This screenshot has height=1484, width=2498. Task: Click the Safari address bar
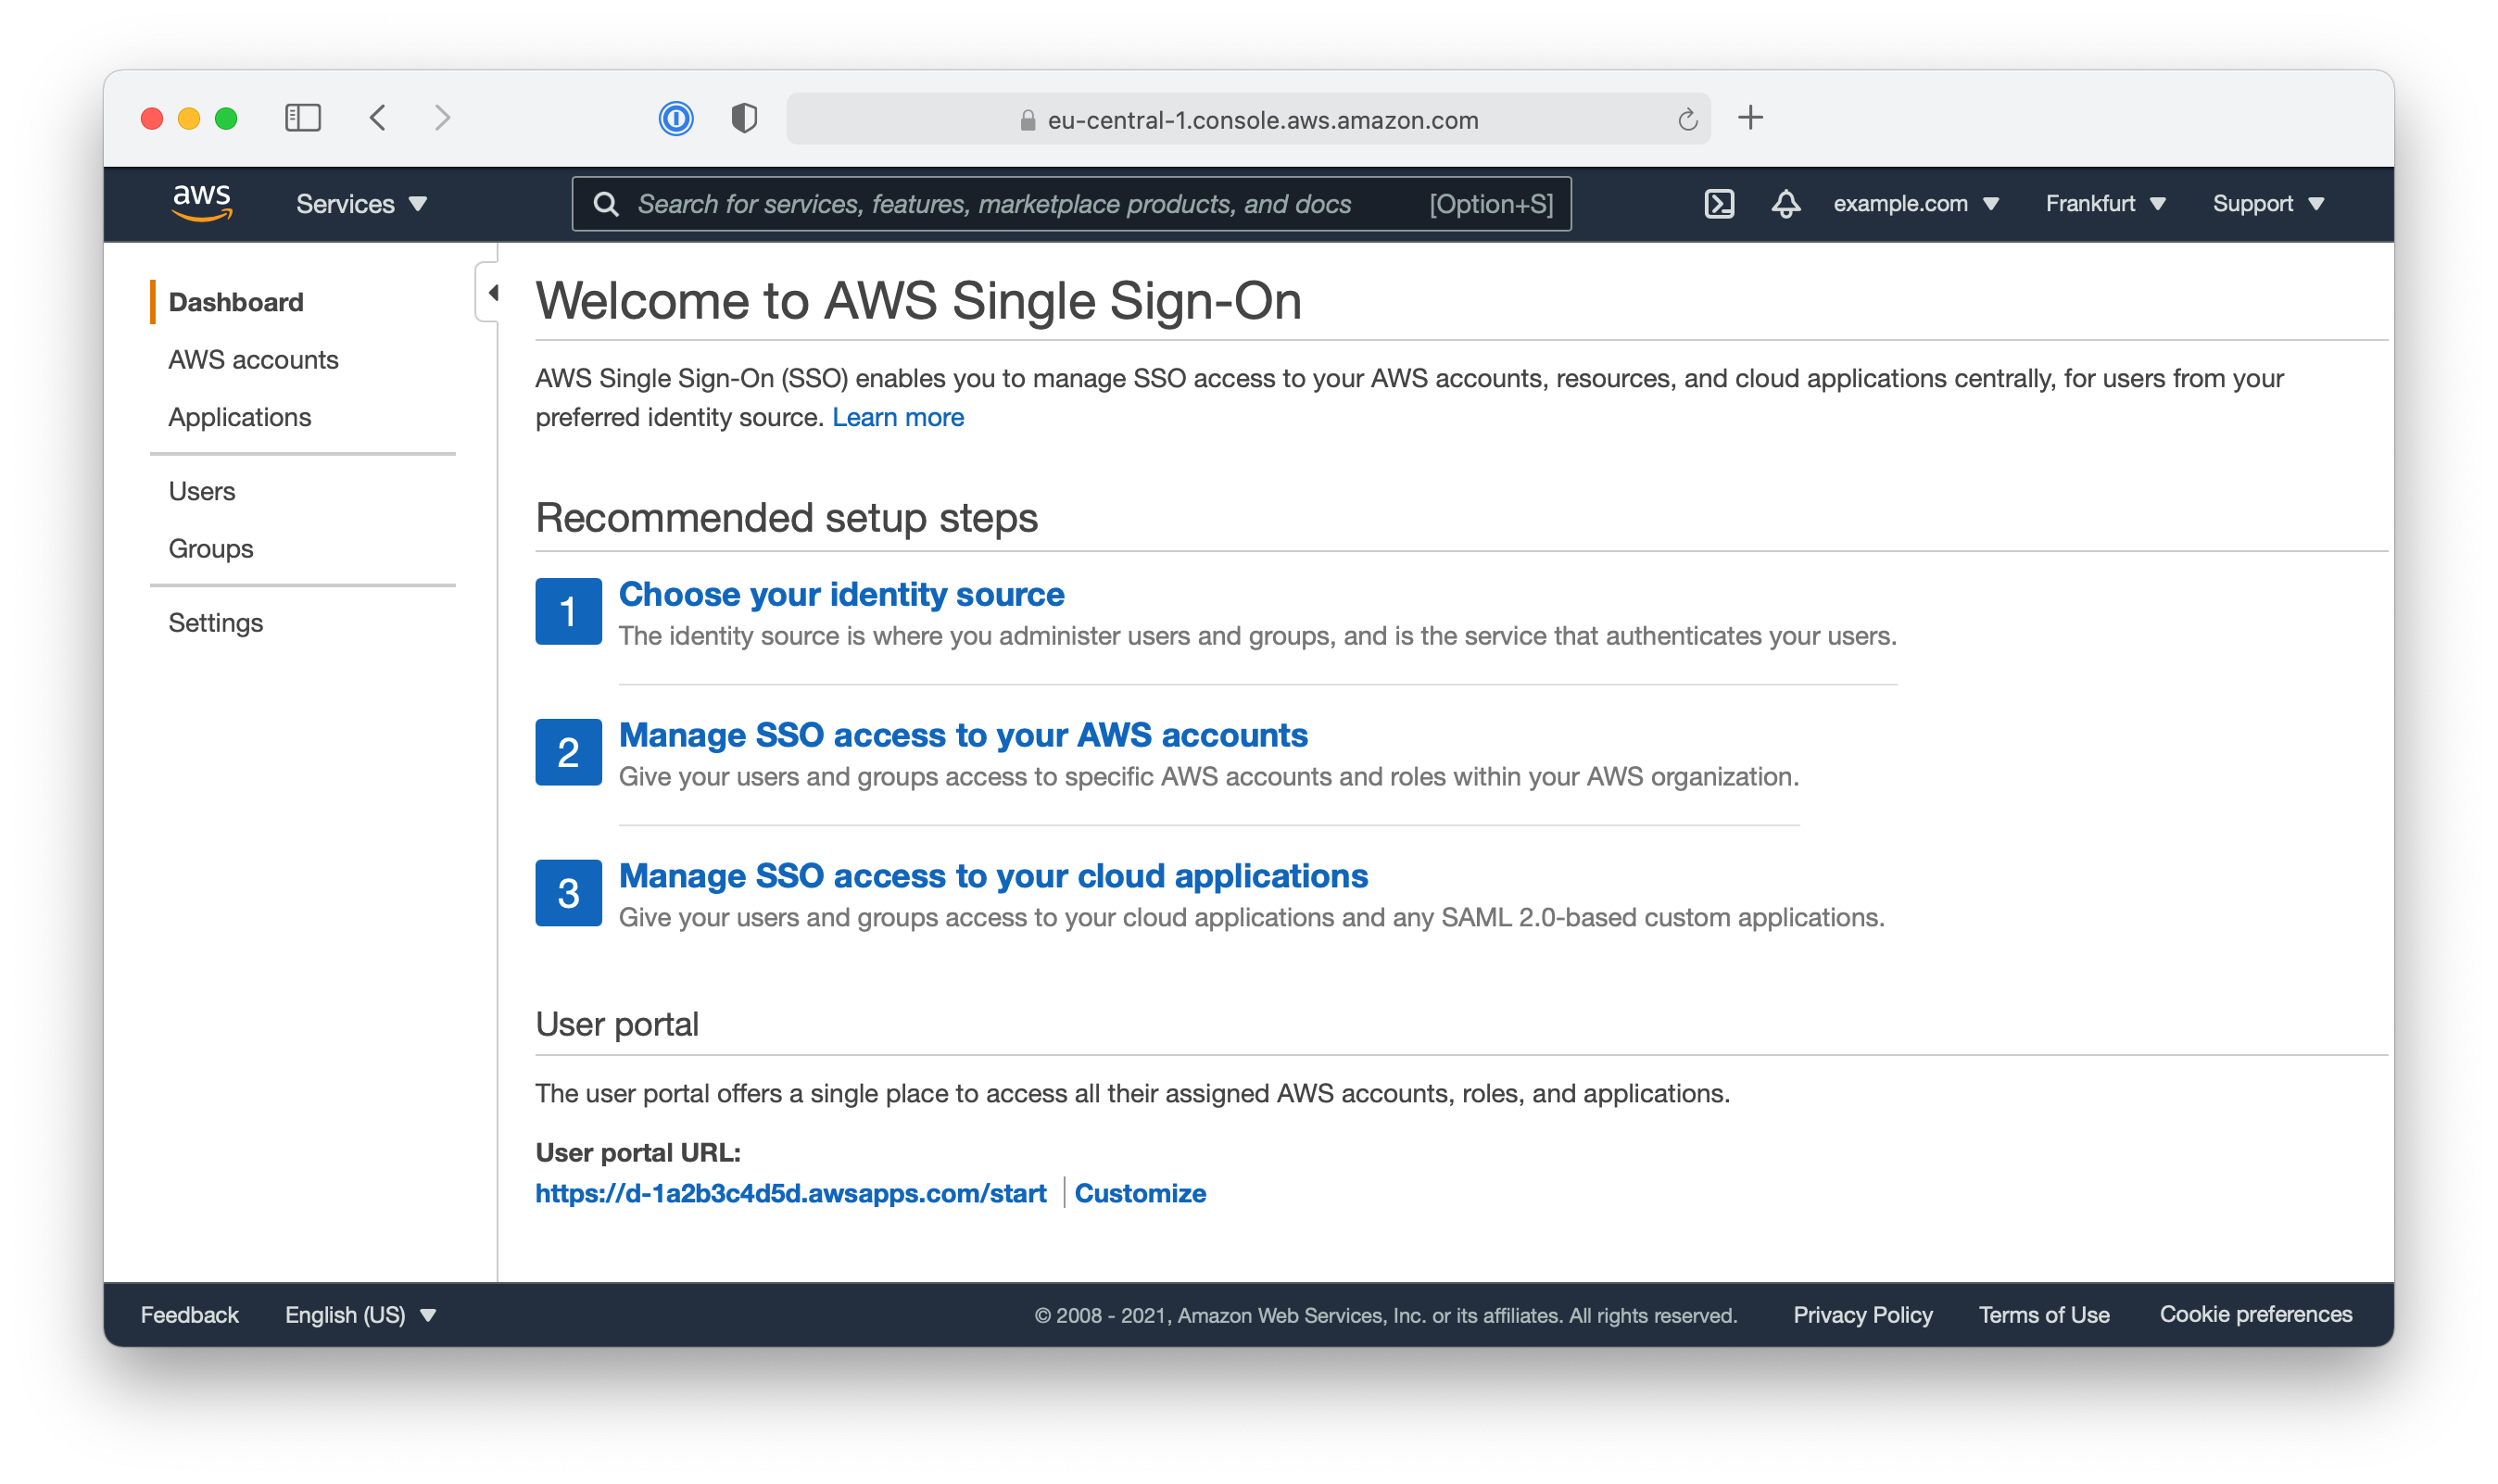click(1248, 120)
